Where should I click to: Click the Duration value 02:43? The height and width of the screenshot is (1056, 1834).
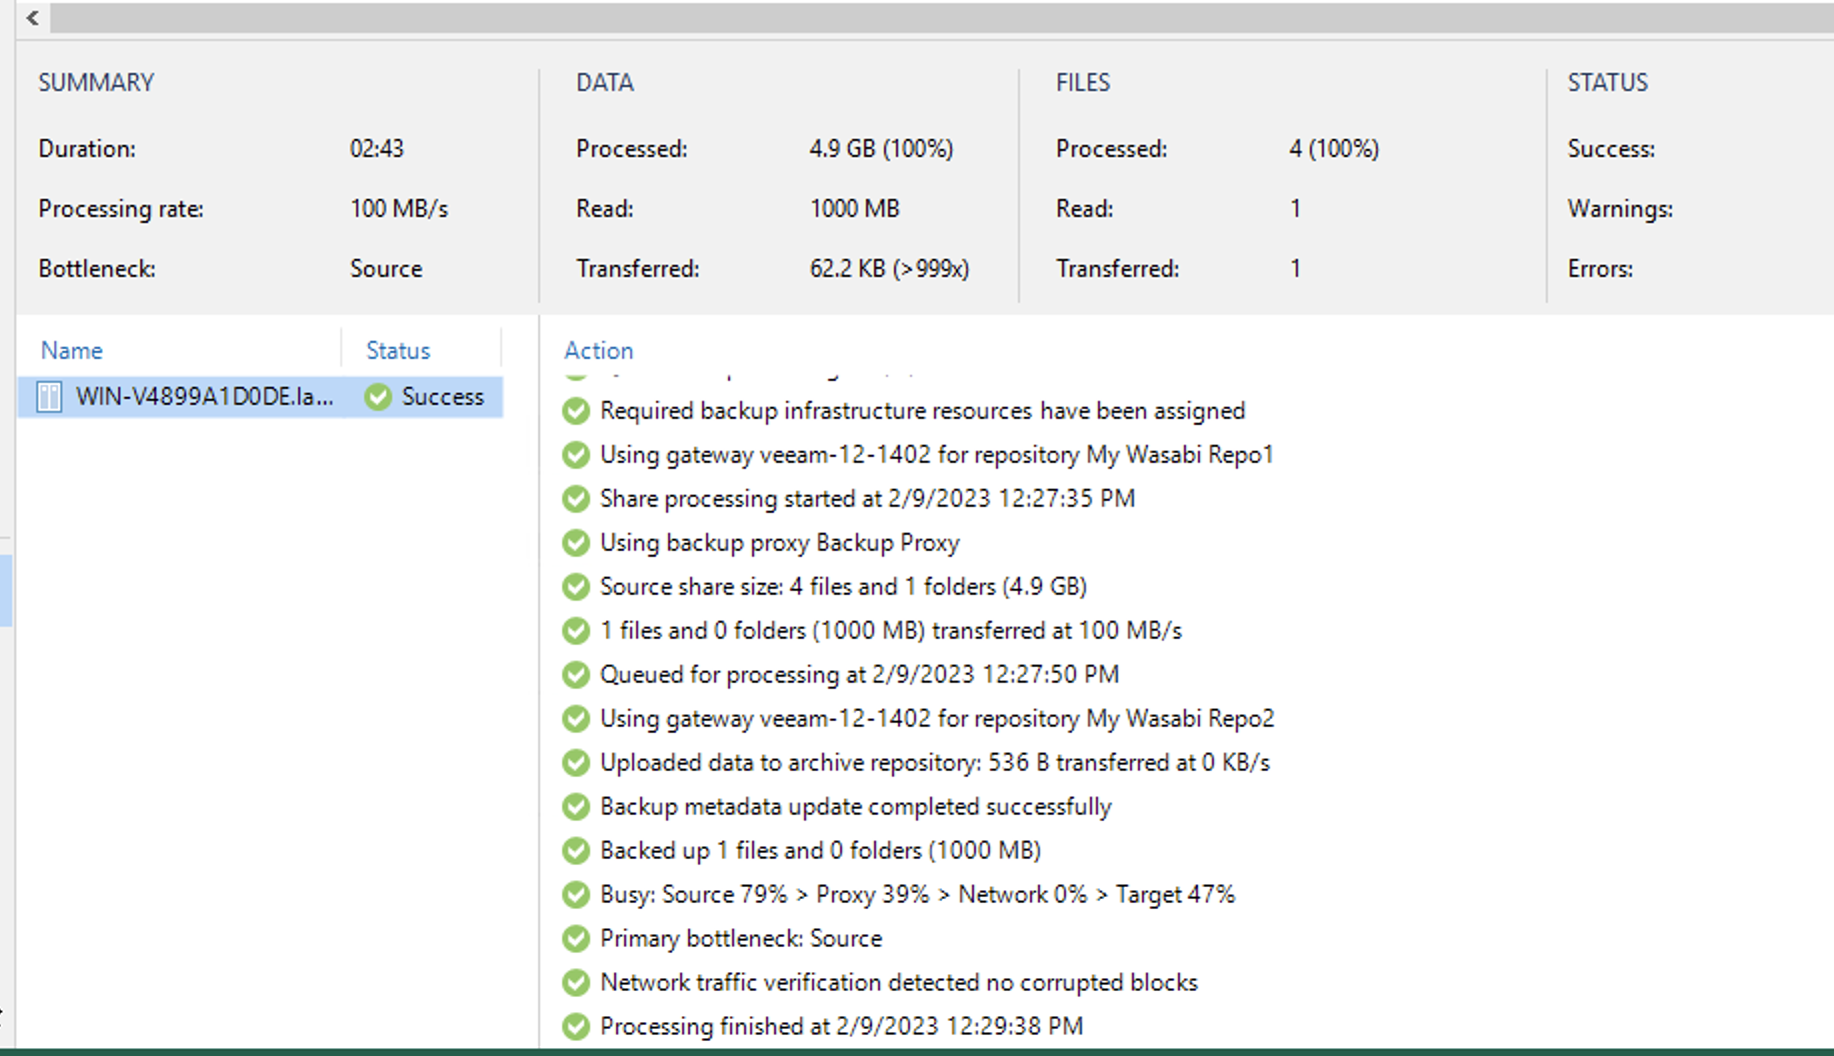point(376,149)
